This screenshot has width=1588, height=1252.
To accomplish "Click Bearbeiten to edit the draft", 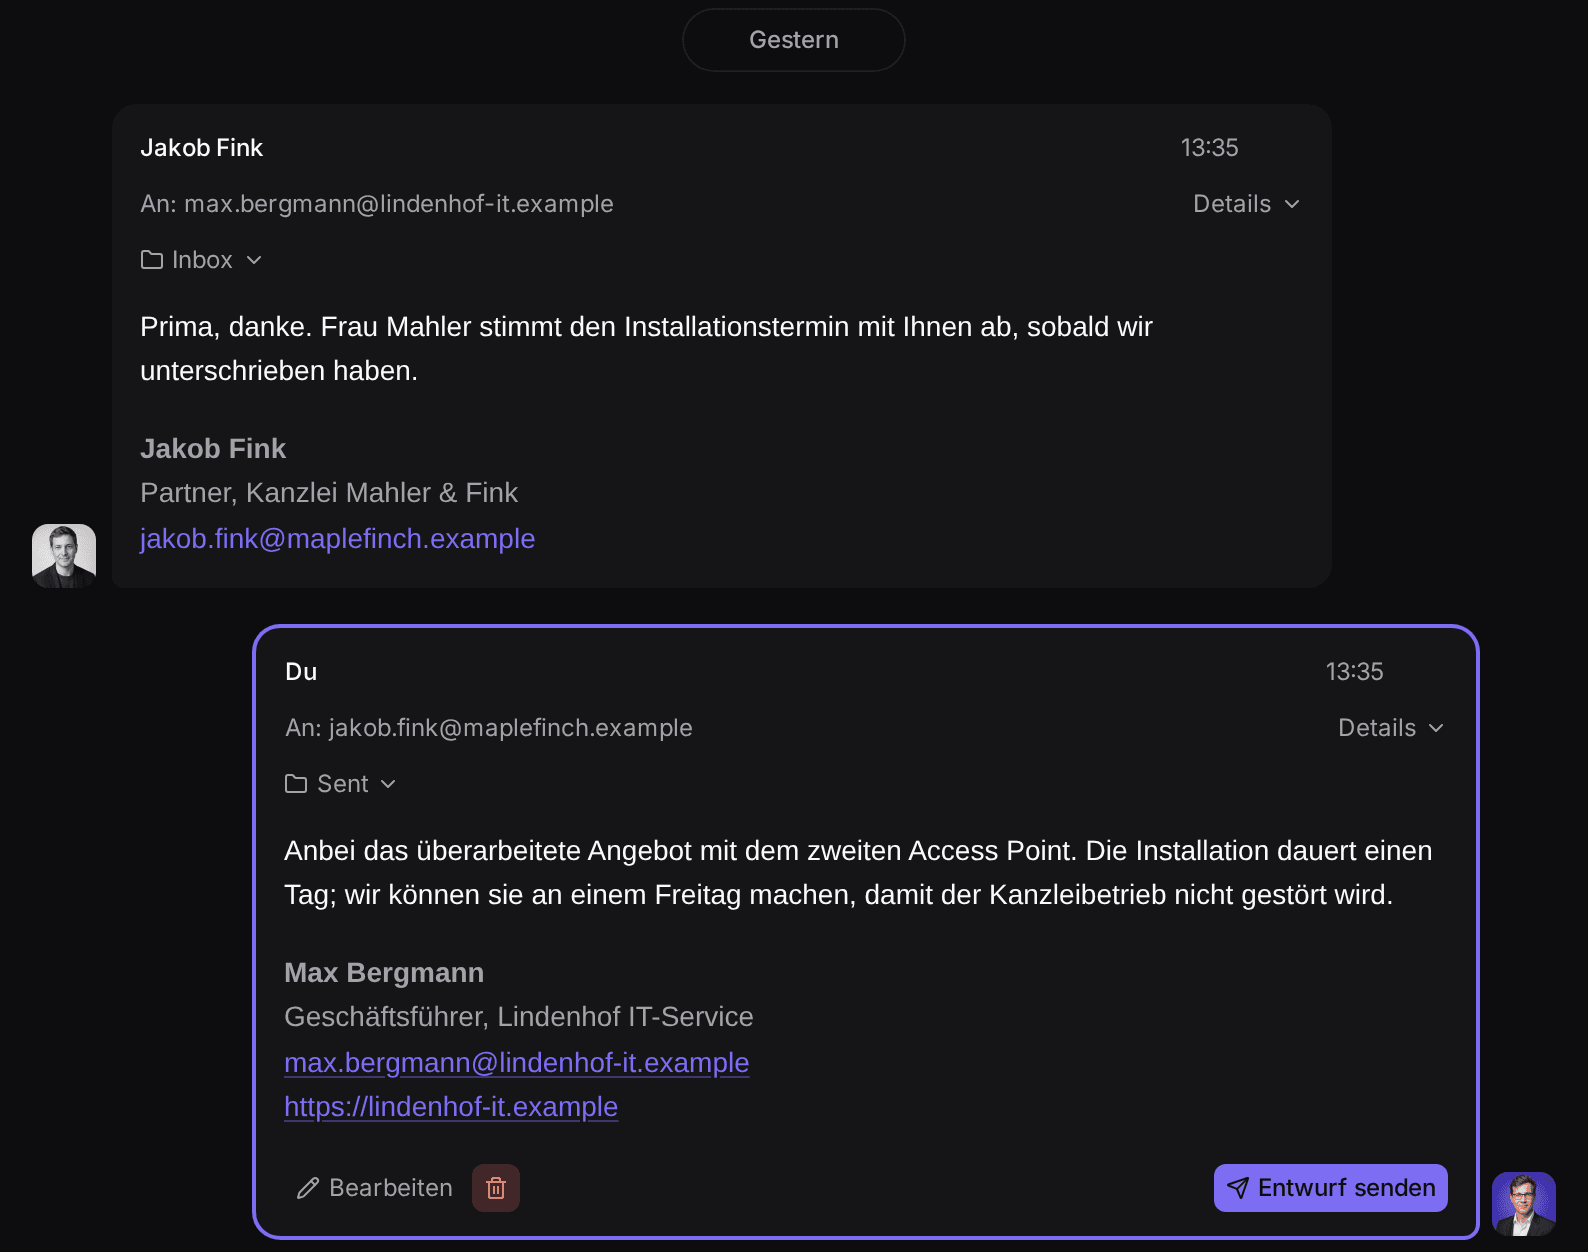I will tap(375, 1188).
